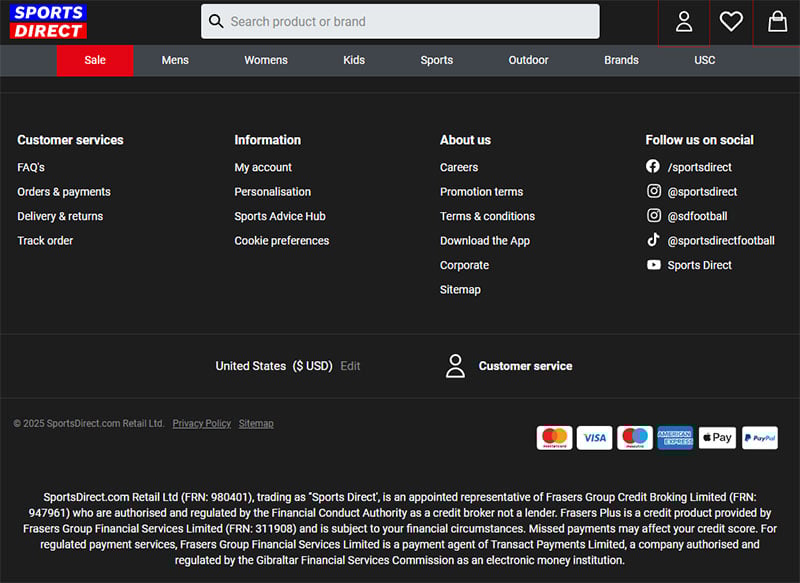Open the account profile icon
This screenshot has width=800, height=583.
click(x=684, y=22)
